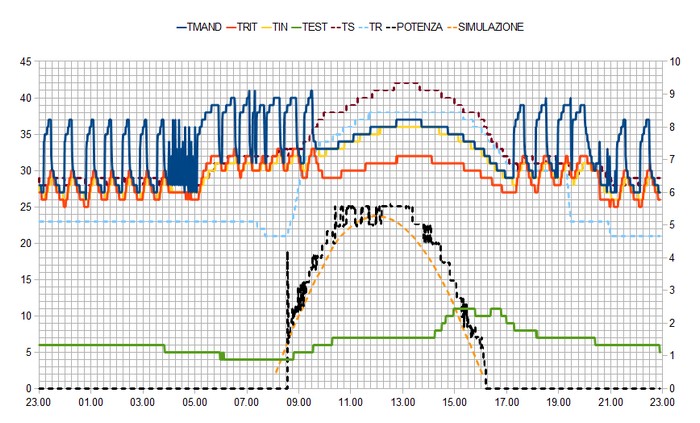This screenshot has height=423, width=700.
Task: Click the 09.00 label on the time axis
Action: click(x=299, y=403)
